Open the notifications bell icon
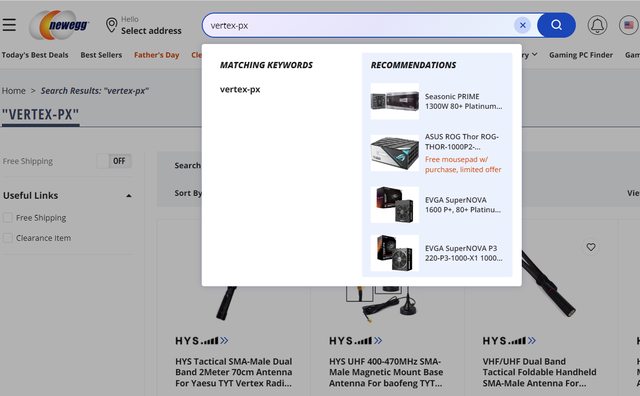The width and height of the screenshot is (640, 396). pos(597,25)
